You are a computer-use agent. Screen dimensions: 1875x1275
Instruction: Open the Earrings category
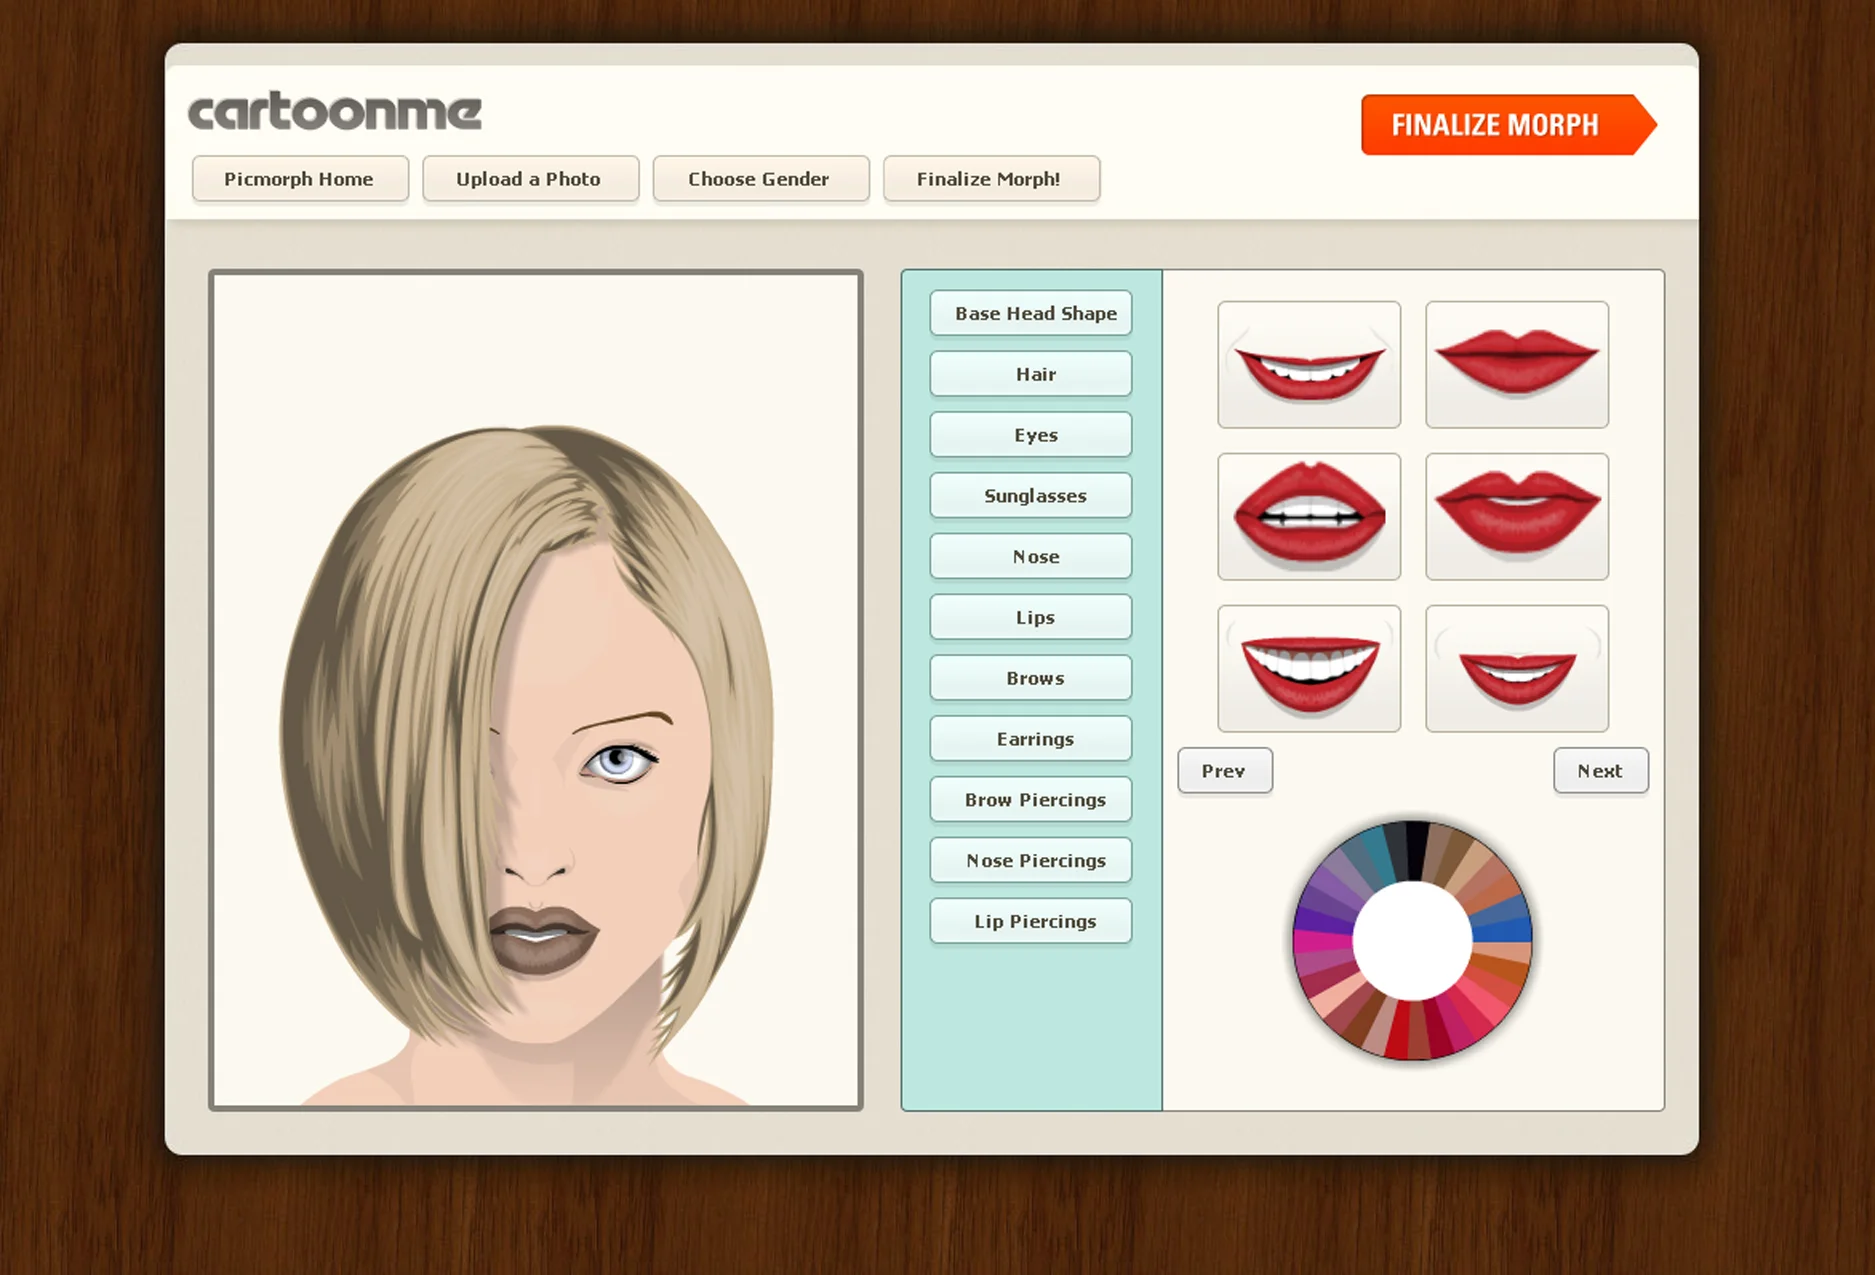click(x=1031, y=739)
